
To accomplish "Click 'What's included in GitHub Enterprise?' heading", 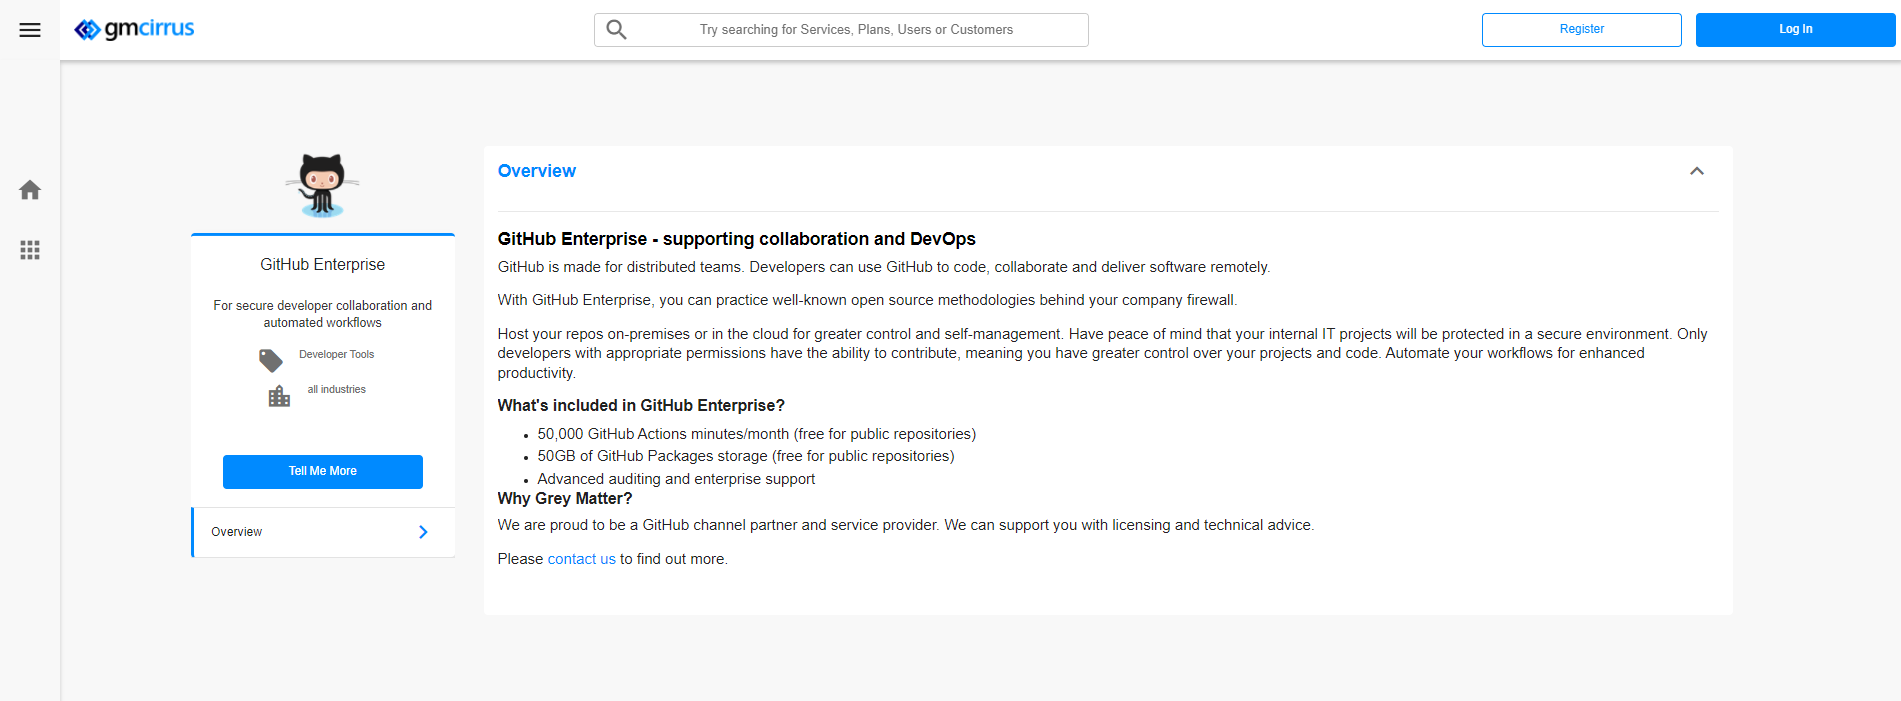I will click(641, 405).
